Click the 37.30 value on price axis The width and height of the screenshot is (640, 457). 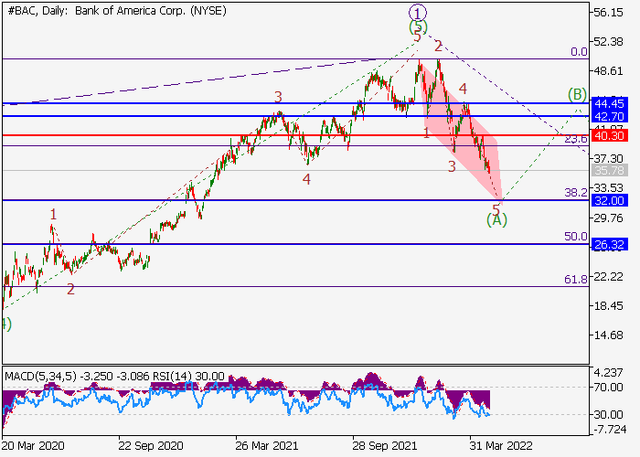609,158
